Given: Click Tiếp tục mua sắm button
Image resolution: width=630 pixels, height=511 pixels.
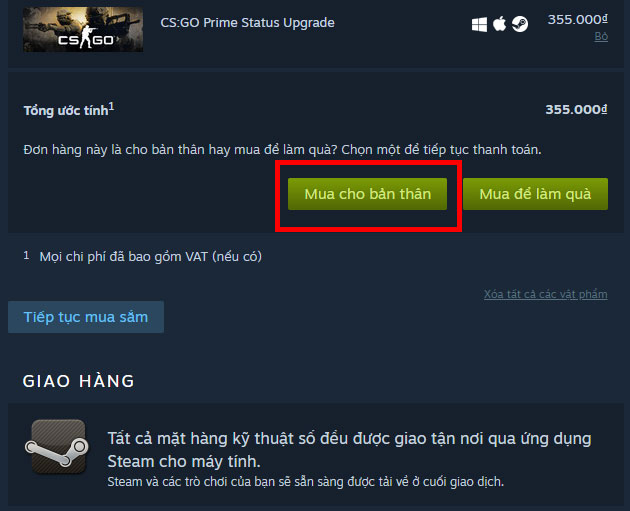Looking at the screenshot, I should (x=86, y=317).
